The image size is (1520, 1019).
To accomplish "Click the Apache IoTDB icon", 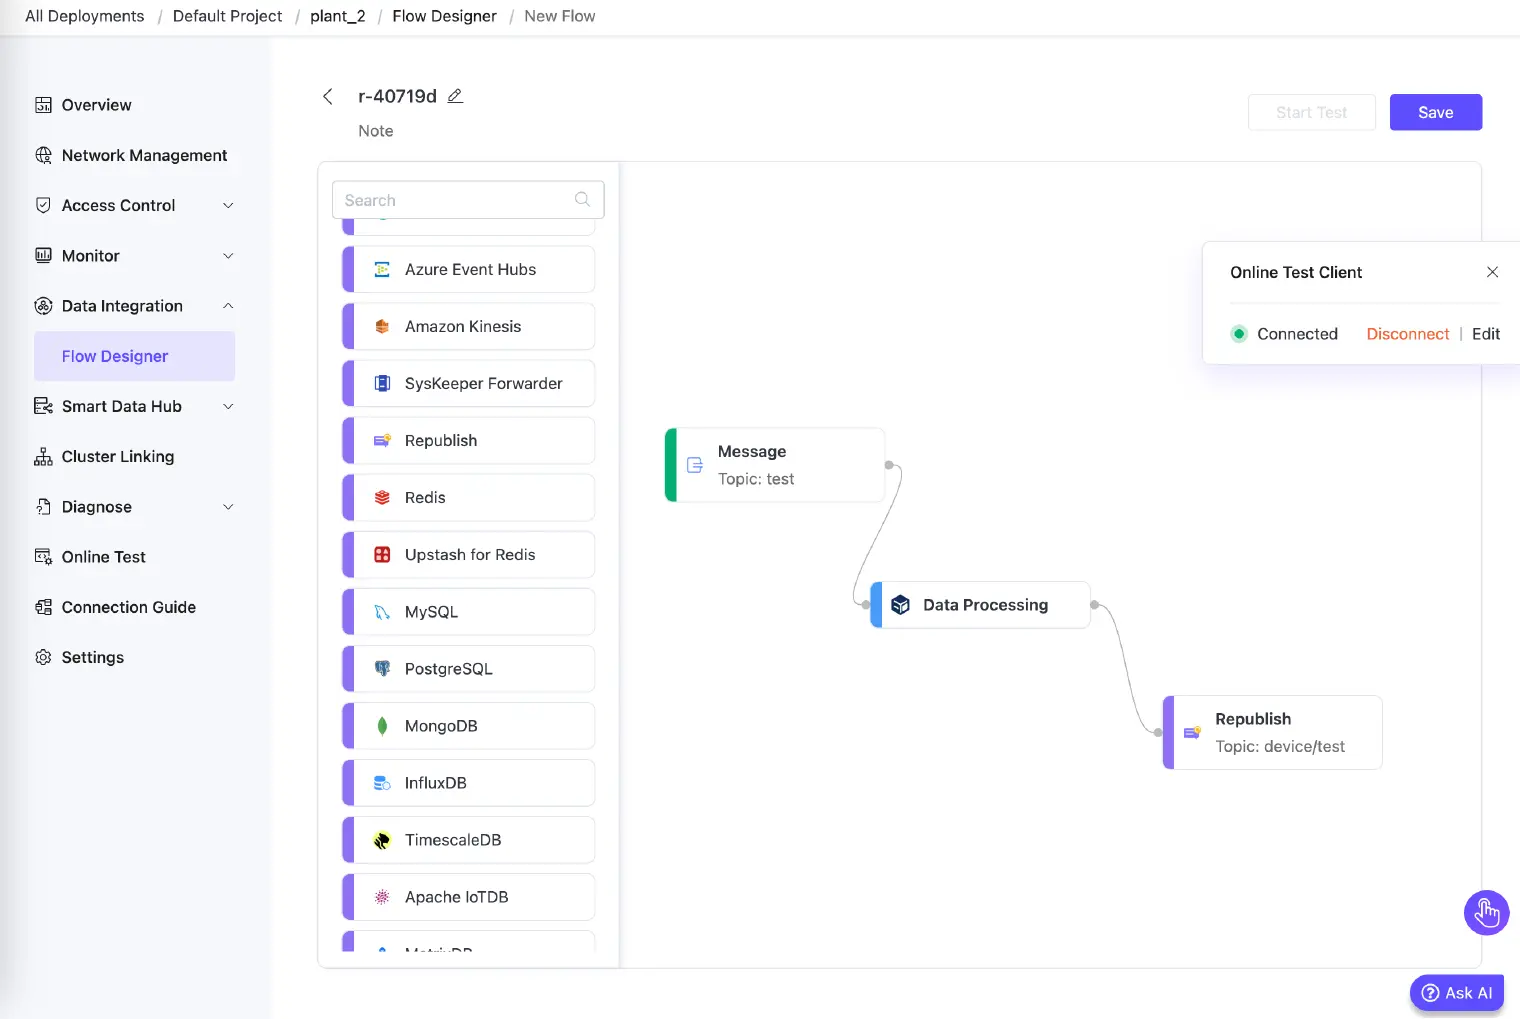I will [382, 897].
